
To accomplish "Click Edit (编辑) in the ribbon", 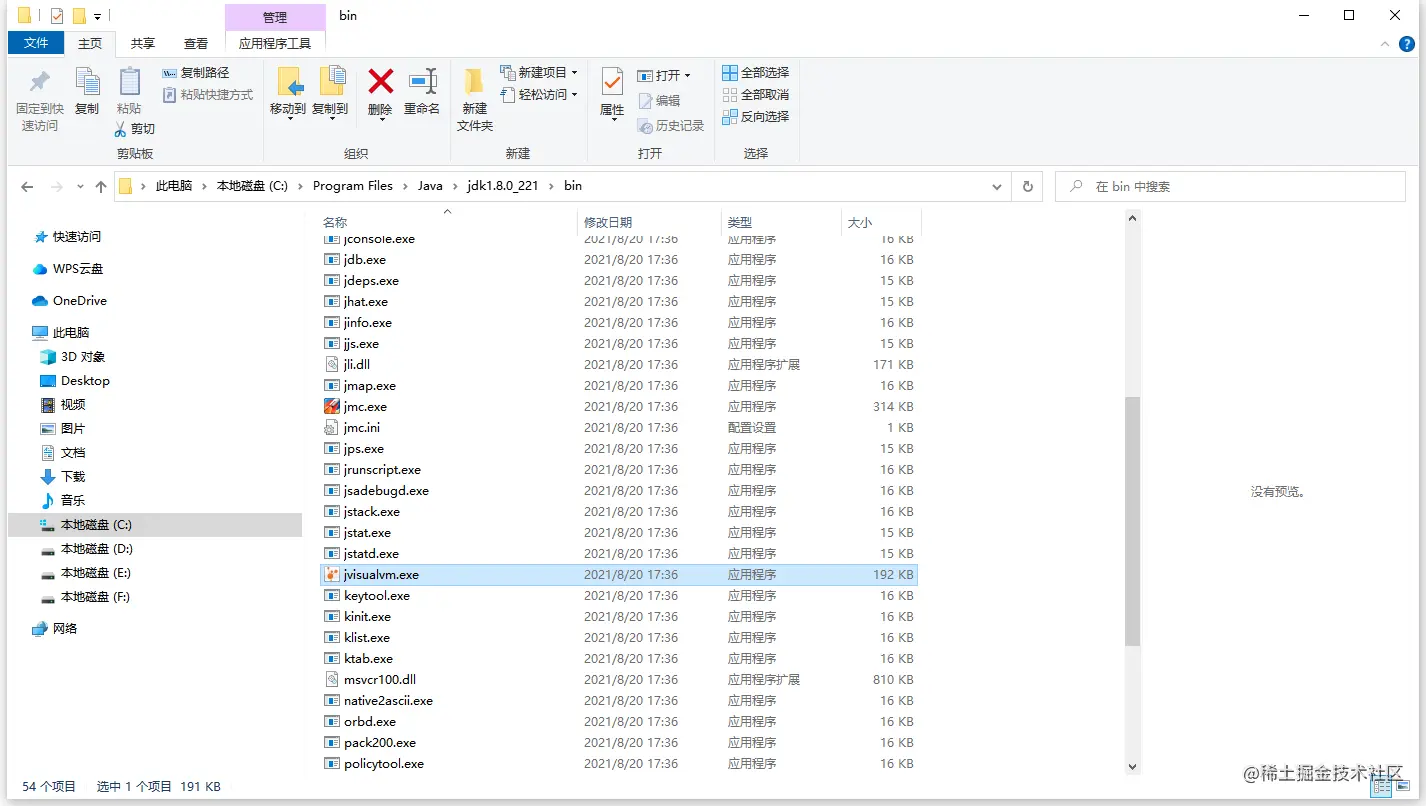I will (659, 101).
